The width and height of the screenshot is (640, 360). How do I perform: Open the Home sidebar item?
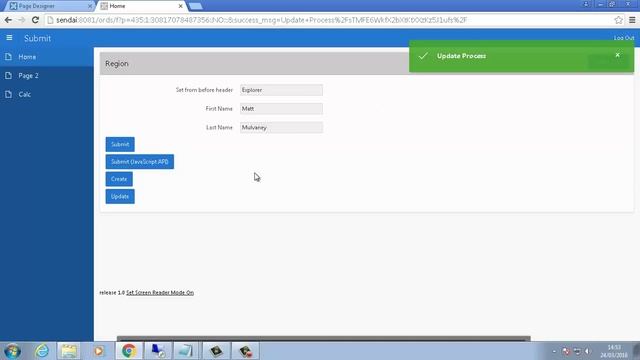pos(47,57)
